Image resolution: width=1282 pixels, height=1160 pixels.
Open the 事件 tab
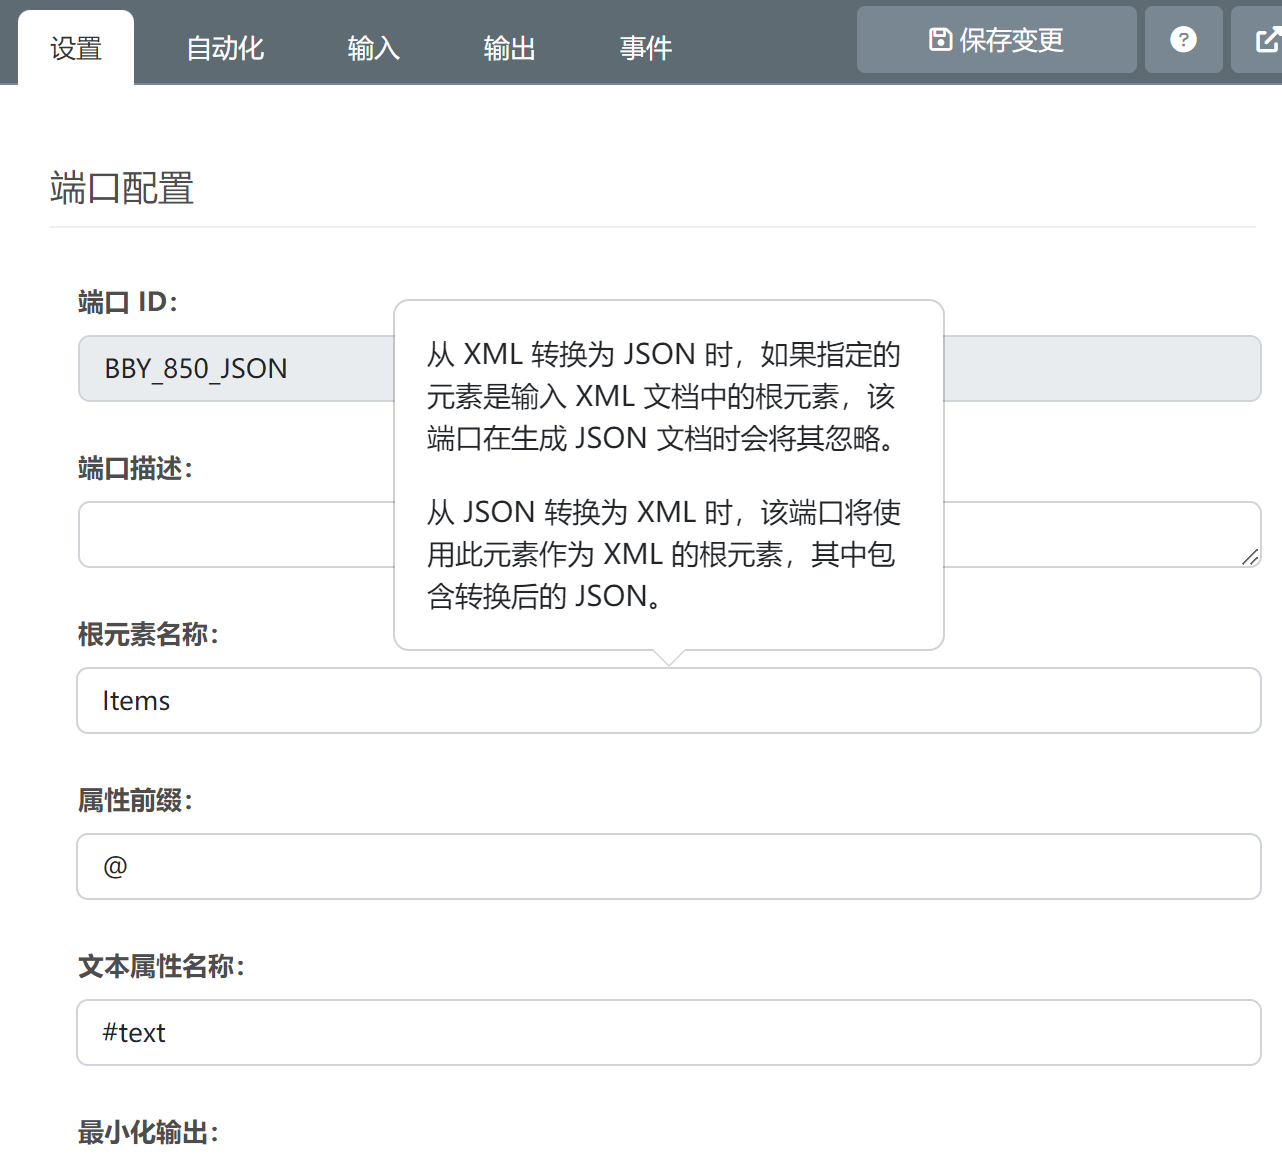pos(645,48)
